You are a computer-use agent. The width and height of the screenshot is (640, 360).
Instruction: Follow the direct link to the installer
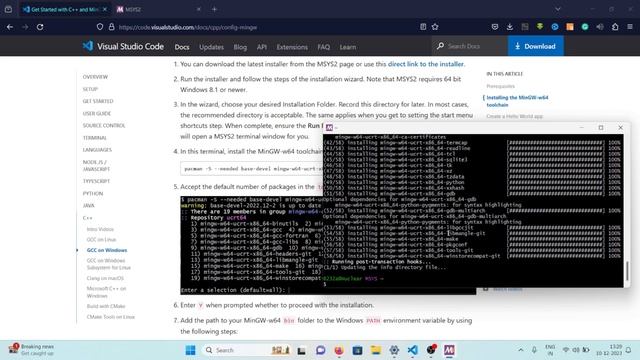click(426, 64)
